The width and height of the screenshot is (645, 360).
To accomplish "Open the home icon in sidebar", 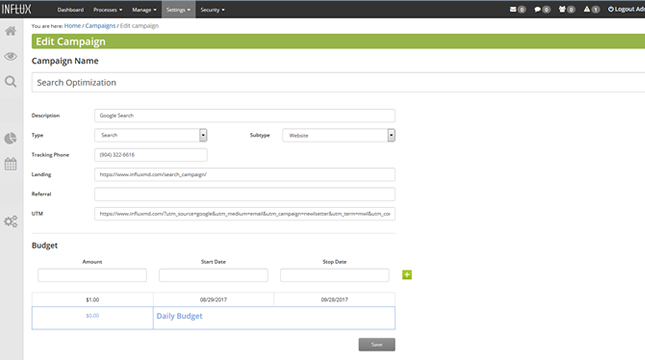I will tap(11, 31).
